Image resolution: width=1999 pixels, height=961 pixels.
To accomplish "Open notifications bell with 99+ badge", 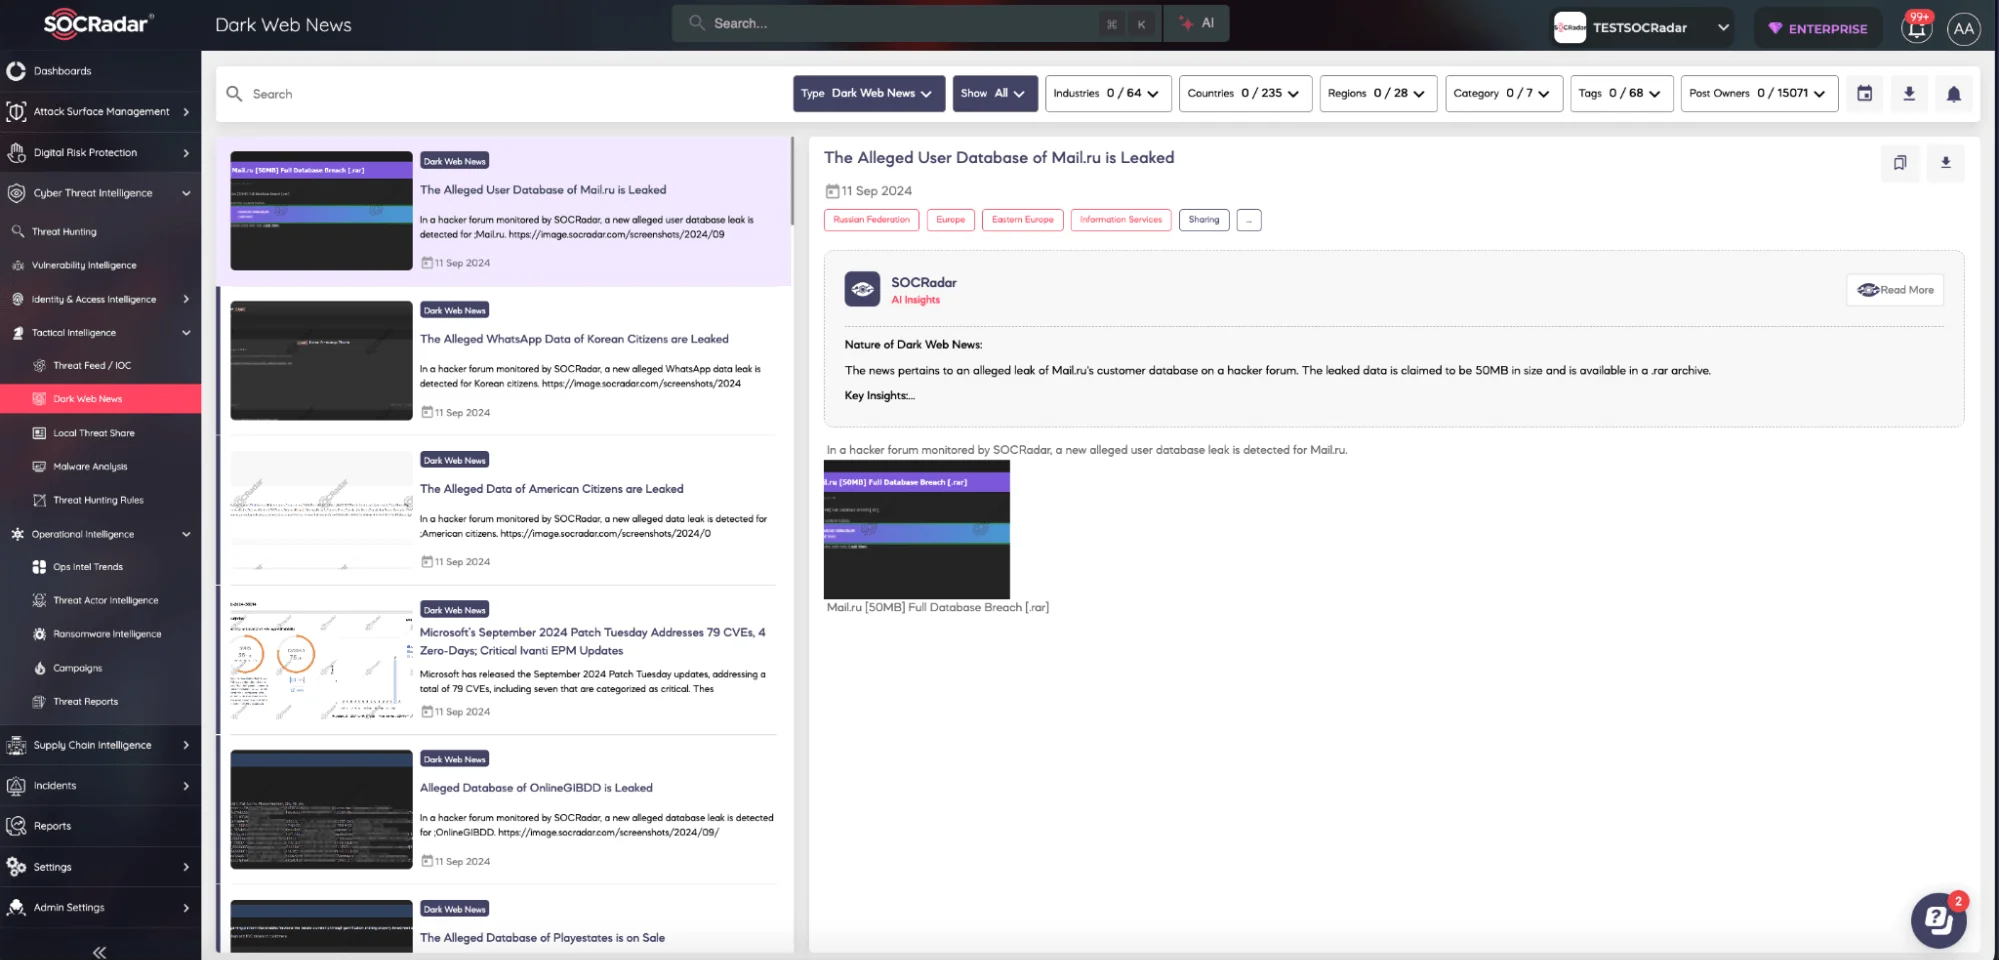I will [1917, 27].
